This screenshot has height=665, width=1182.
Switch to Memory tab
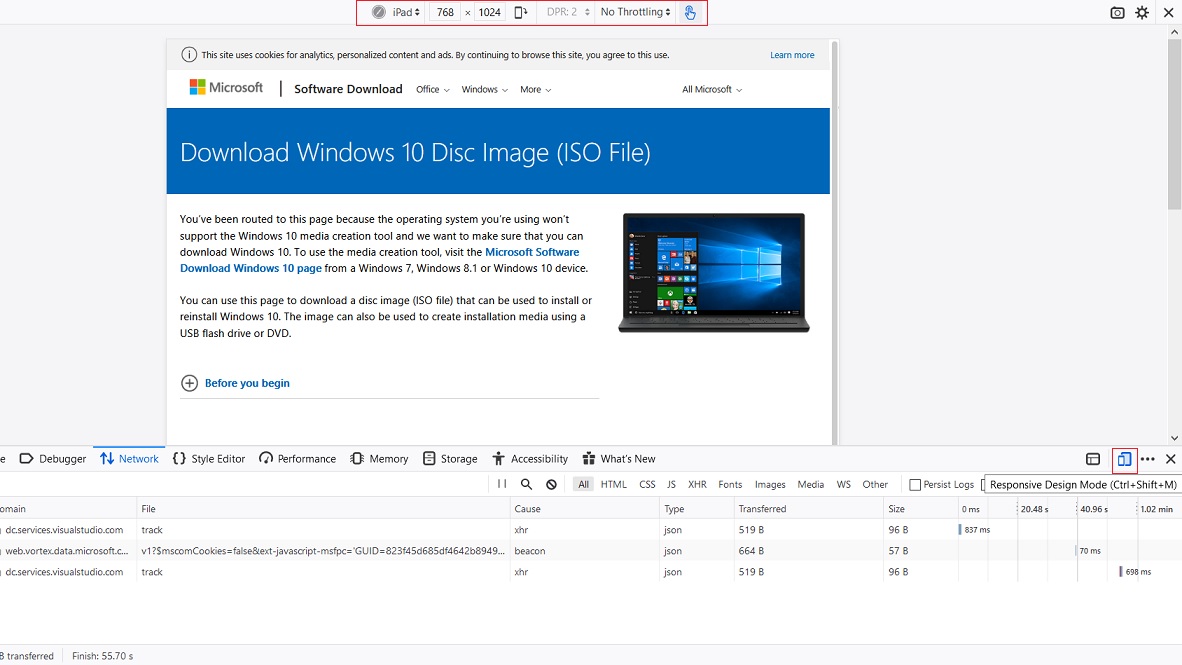379,458
